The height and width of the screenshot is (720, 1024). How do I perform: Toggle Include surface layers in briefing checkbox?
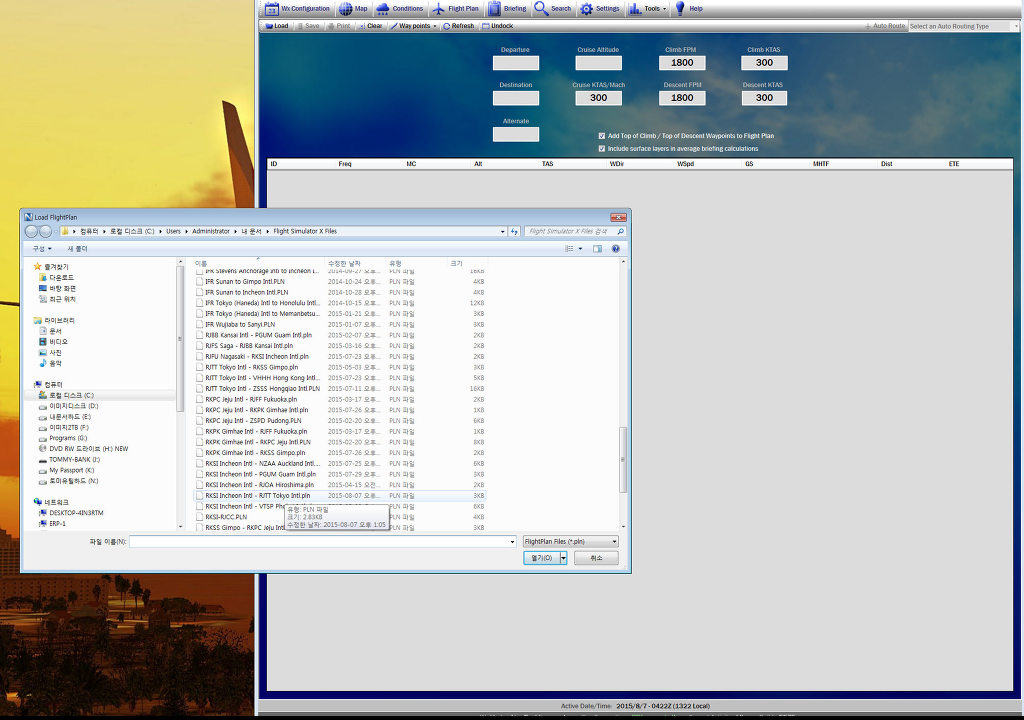(x=602, y=148)
